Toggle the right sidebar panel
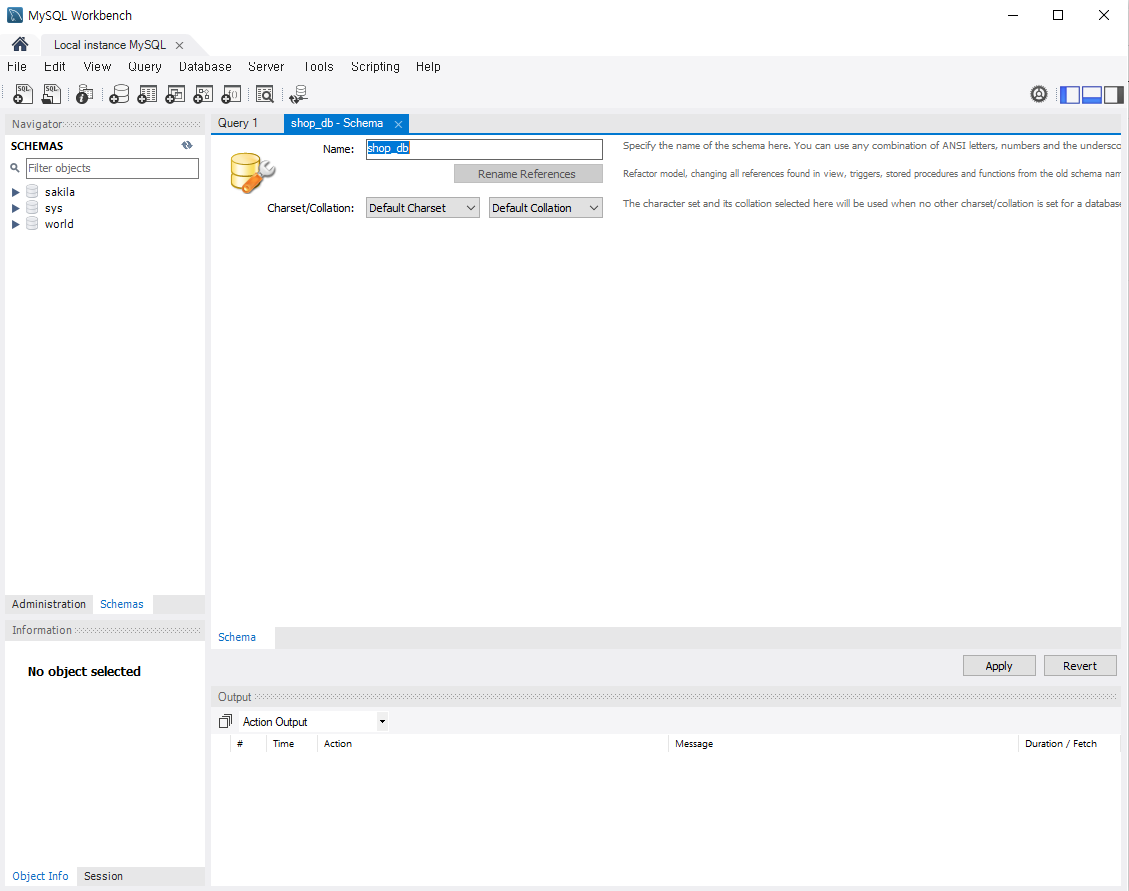This screenshot has height=891, width=1129. 1113,94
